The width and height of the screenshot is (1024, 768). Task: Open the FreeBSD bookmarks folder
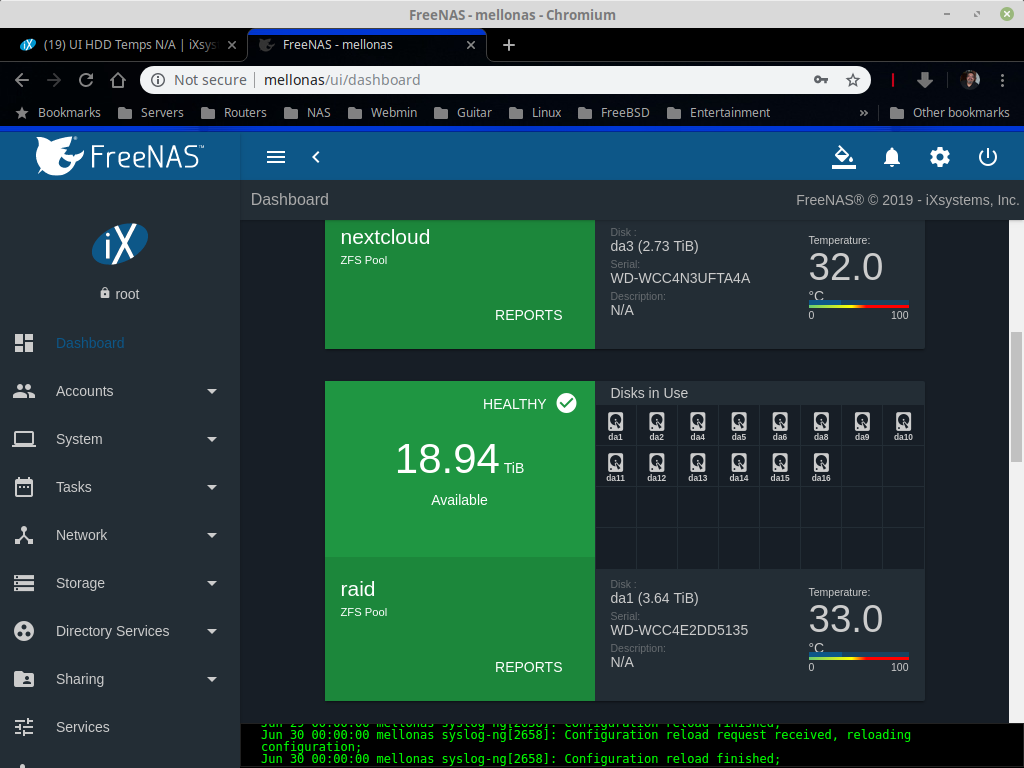click(614, 113)
